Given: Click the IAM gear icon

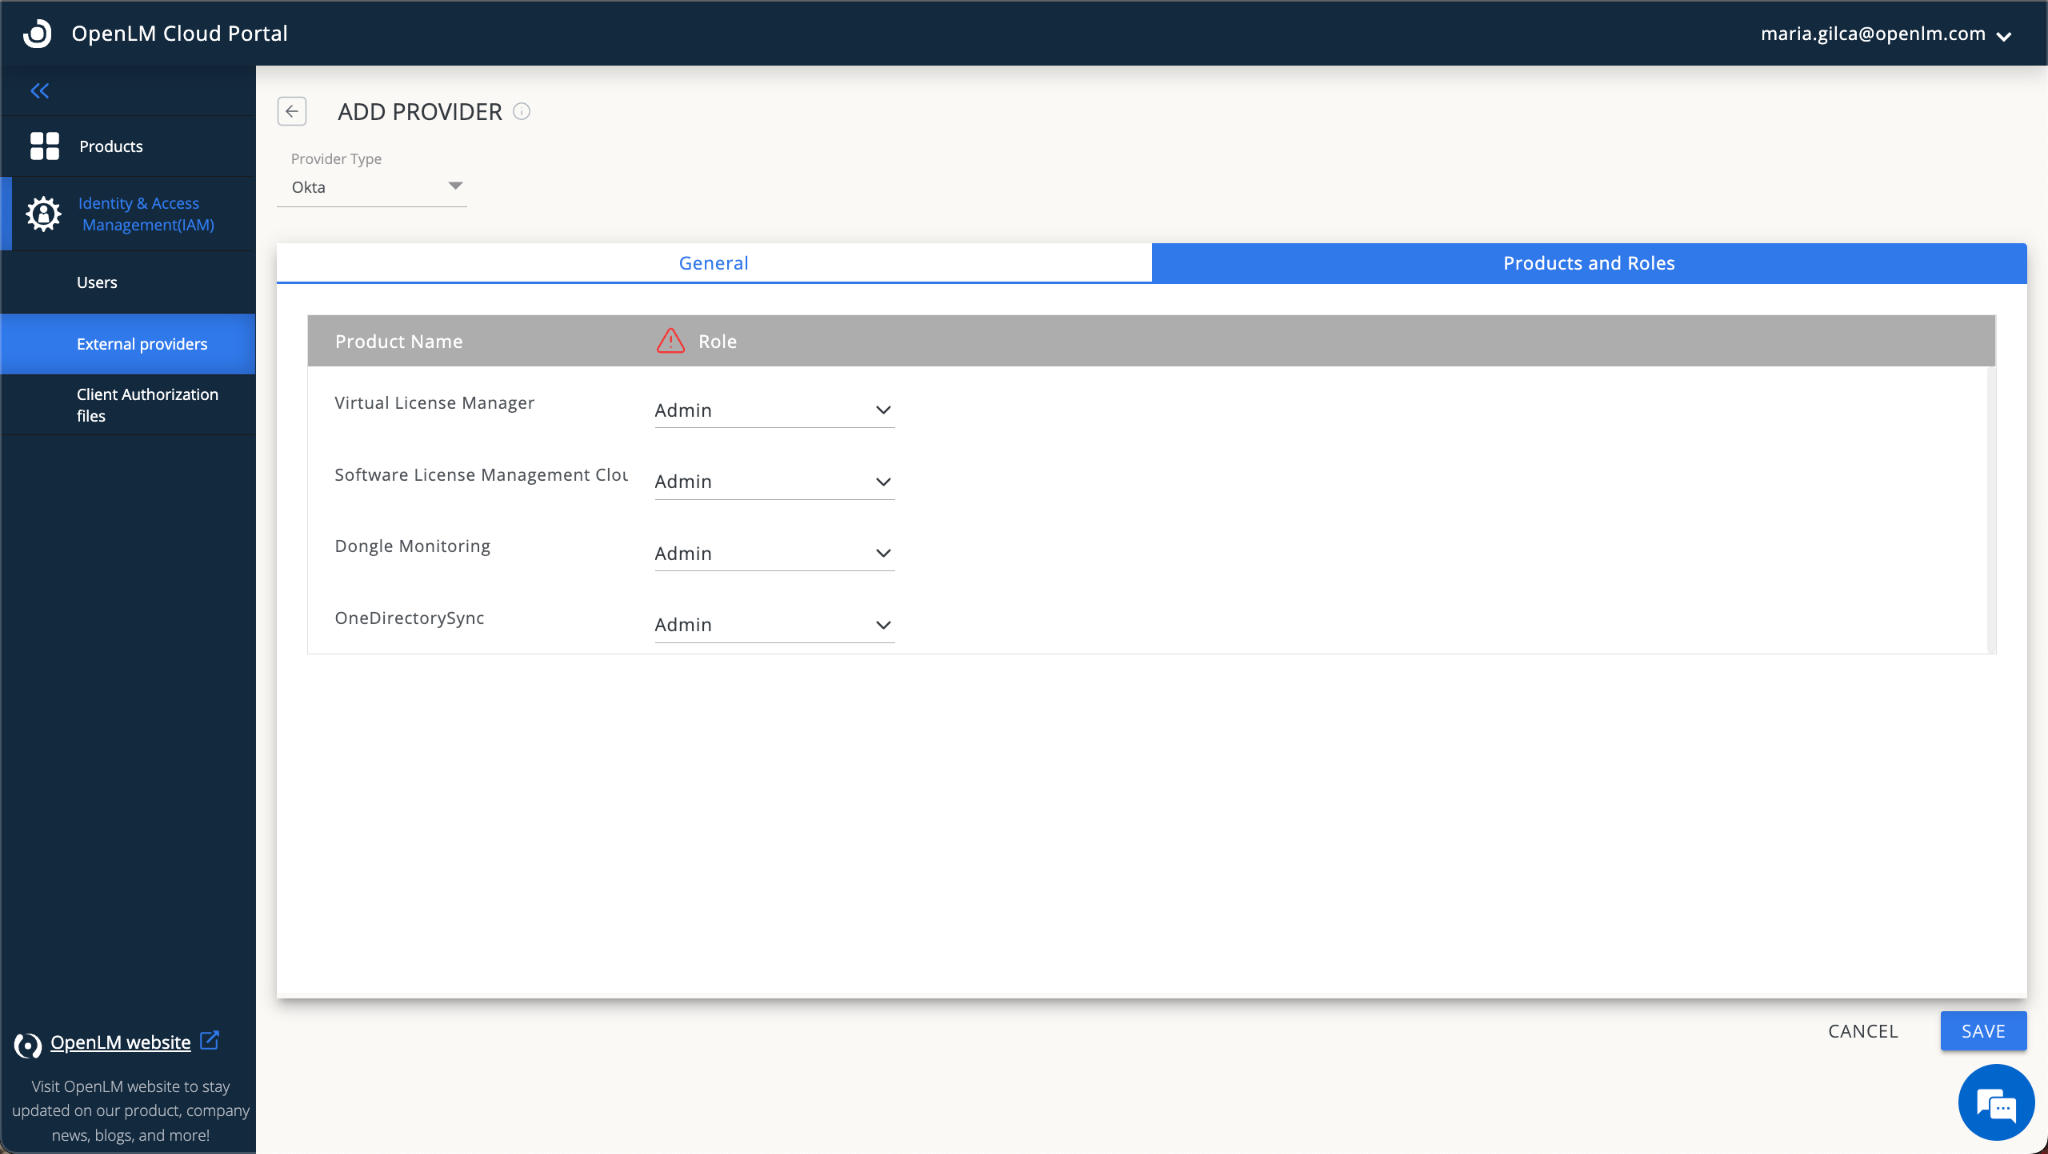Looking at the screenshot, I should point(43,214).
